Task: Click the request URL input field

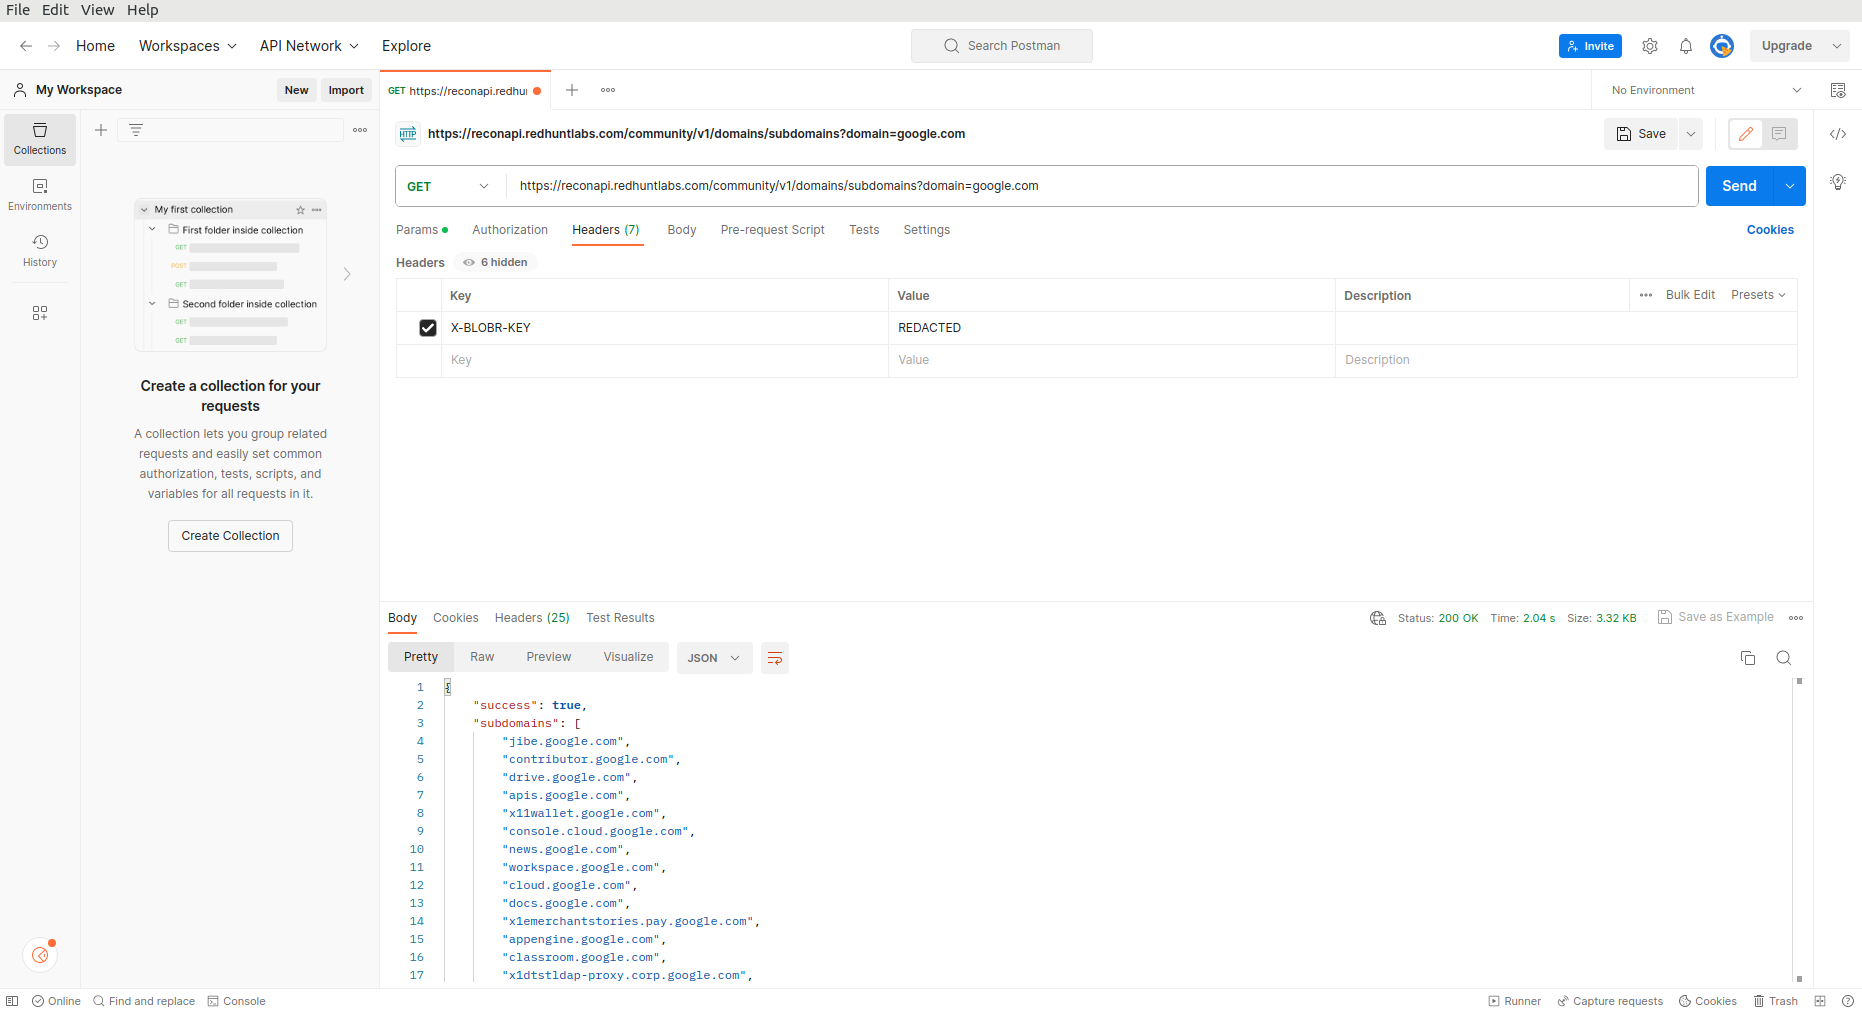Action: click(1100, 186)
